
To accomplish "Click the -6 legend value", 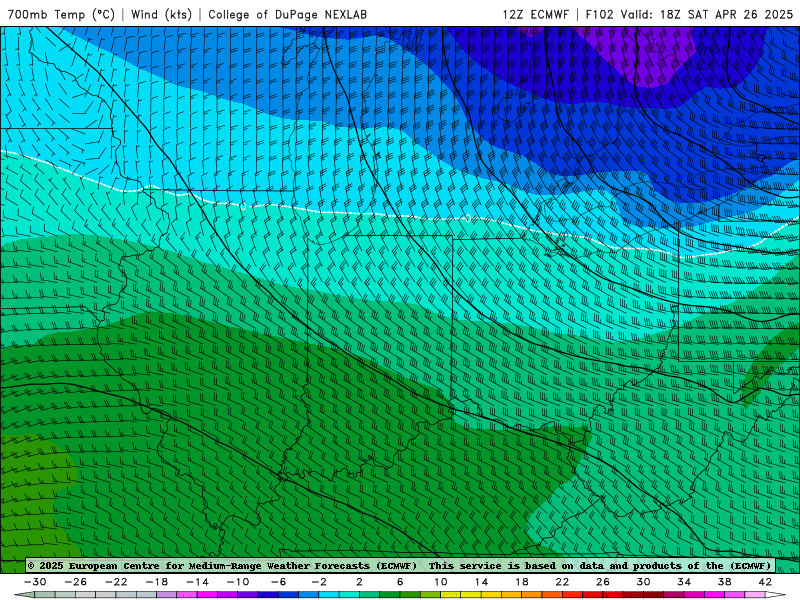I will pos(279,582).
